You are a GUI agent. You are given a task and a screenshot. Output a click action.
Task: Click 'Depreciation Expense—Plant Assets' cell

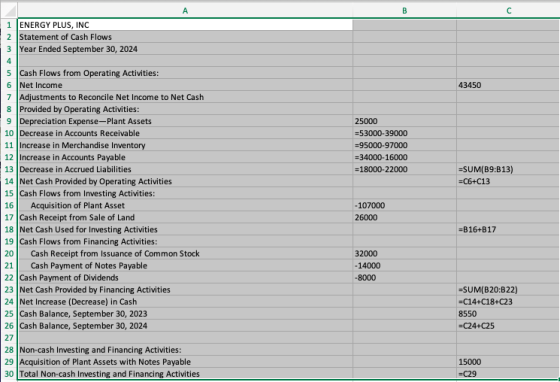pyautogui.click(x=185, y=121)
